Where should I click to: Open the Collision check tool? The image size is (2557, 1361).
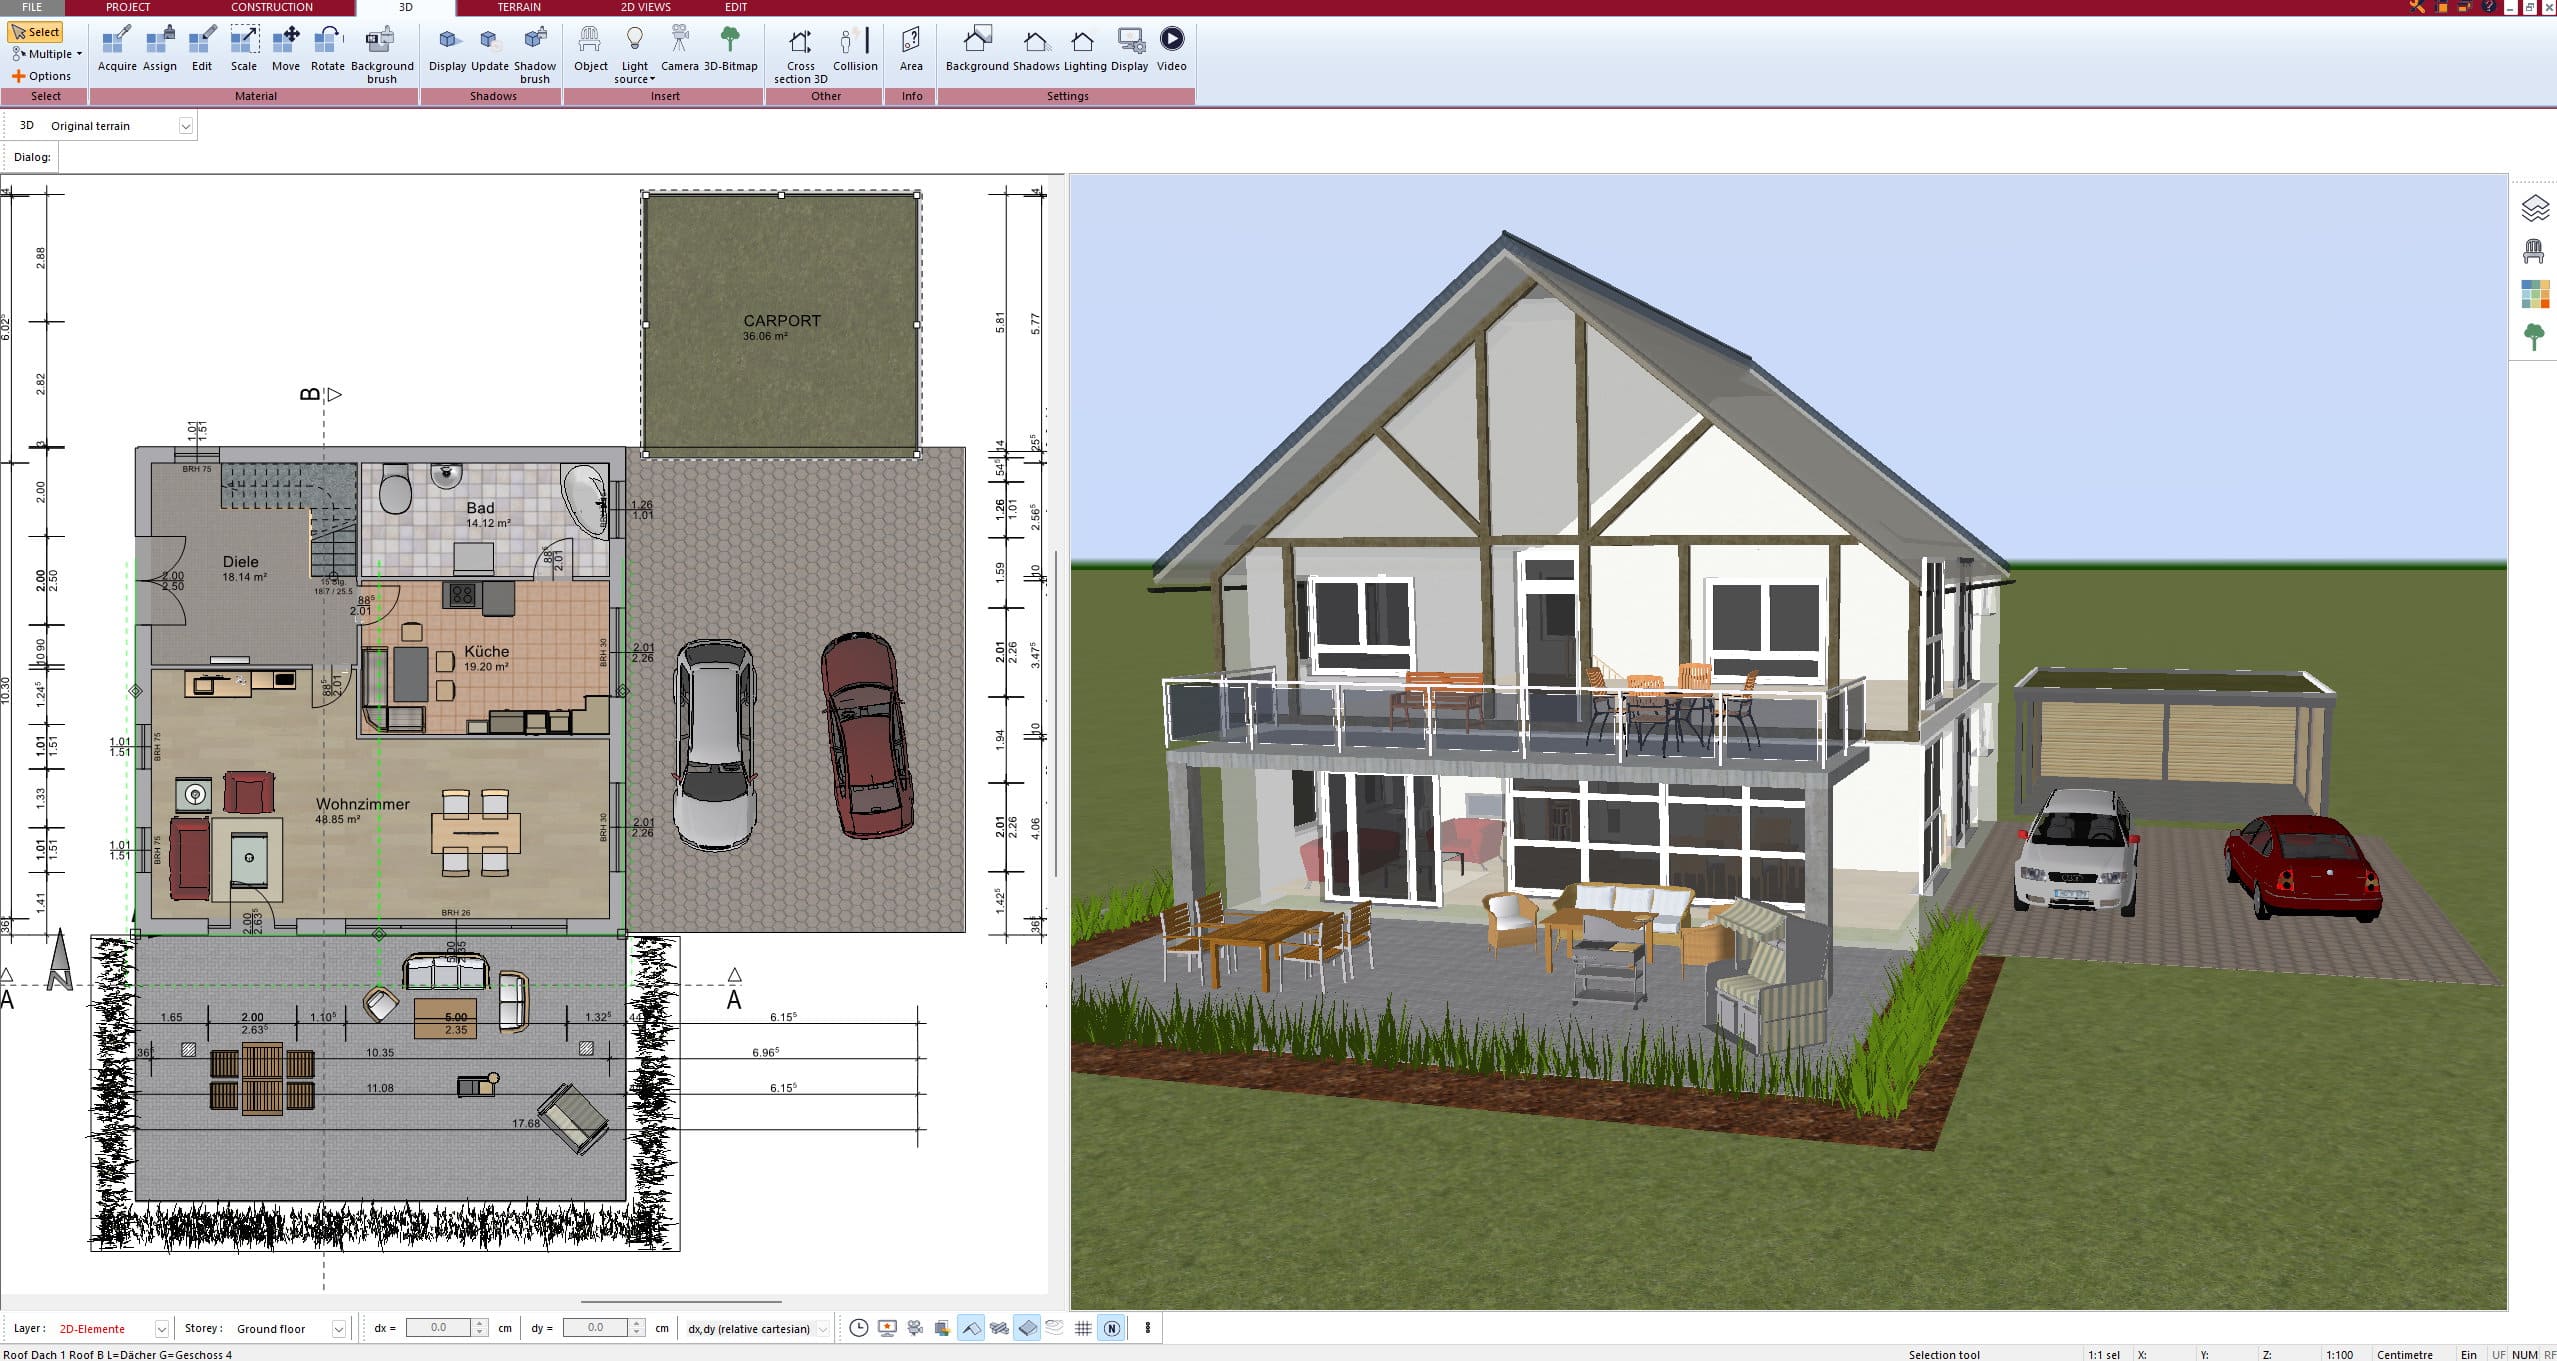click(x=855, y=44)
